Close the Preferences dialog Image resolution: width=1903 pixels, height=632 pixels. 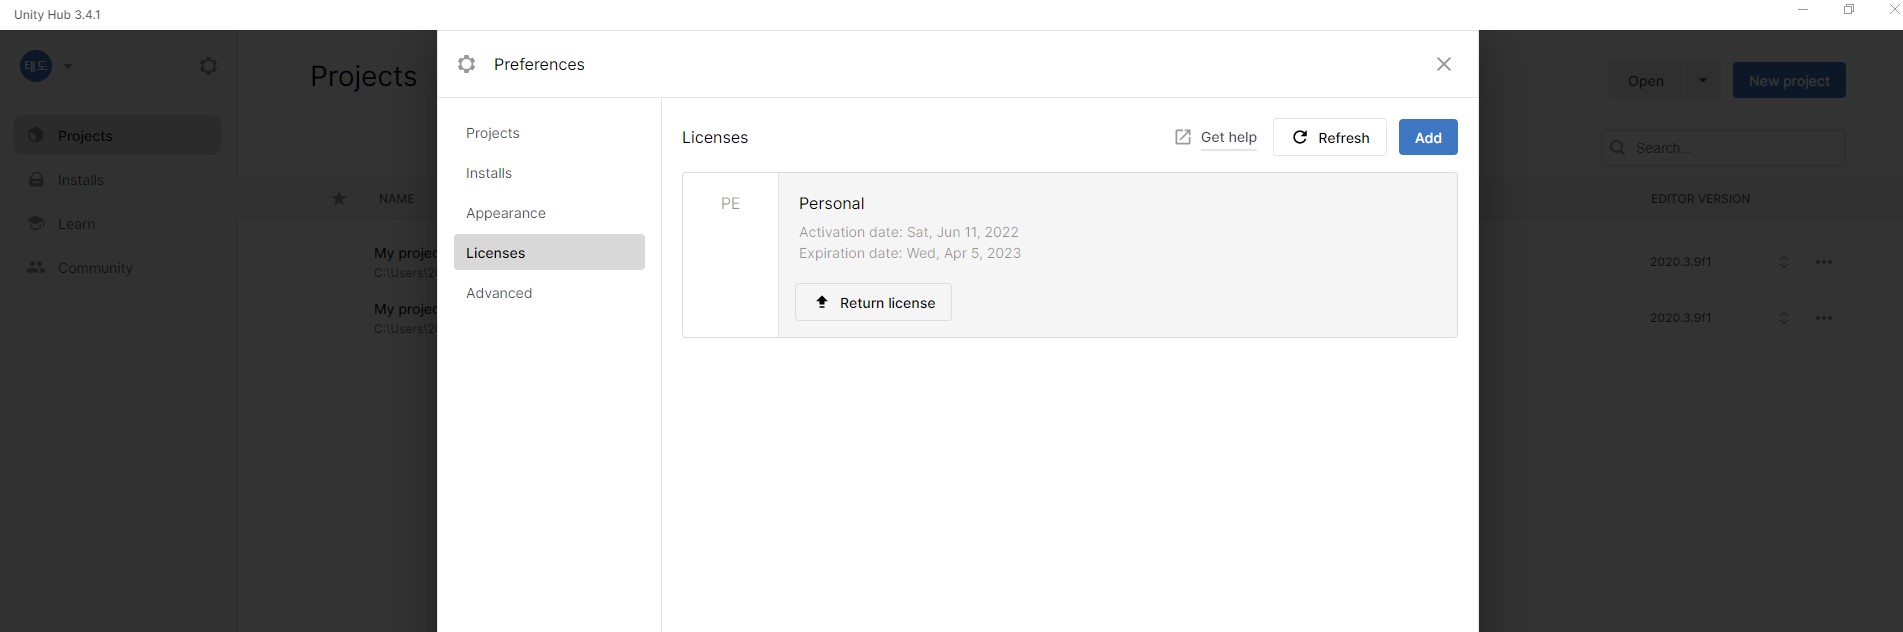tap(1443, 64)
